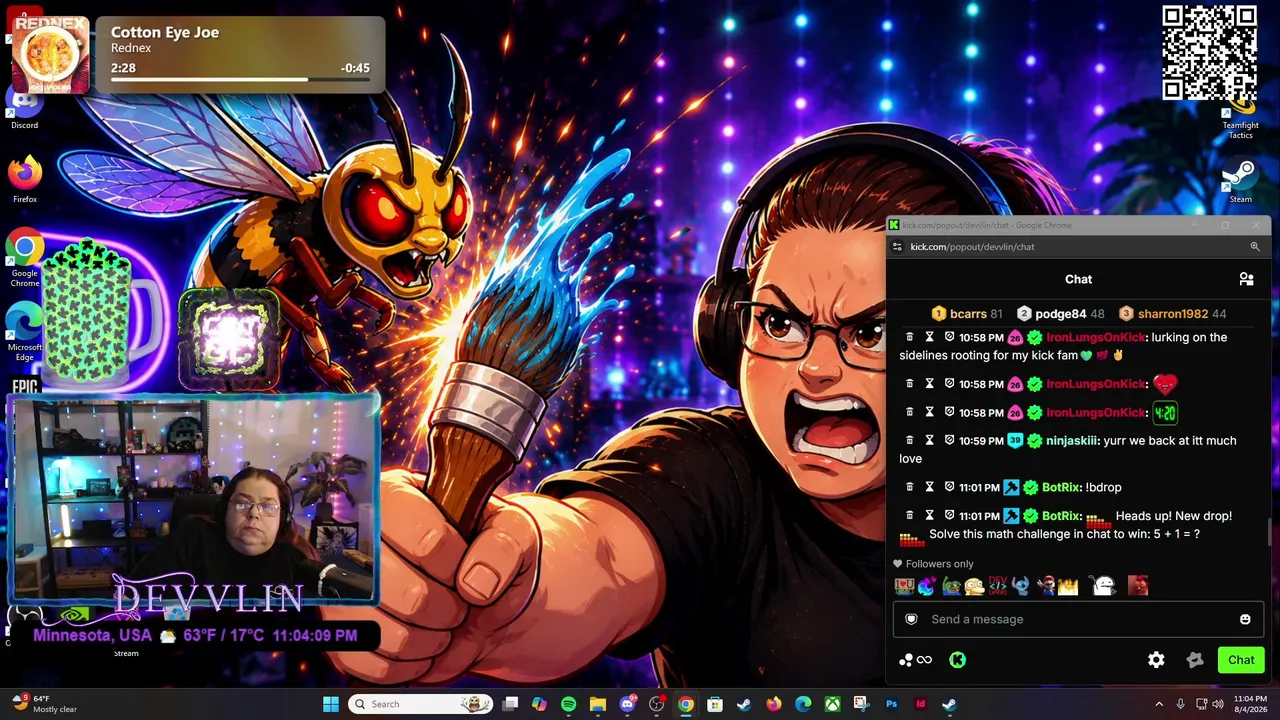The height and width of the screenshot is (720, 1280).
Task: Click the channel points infinity icon
Action: click(924, 660)
